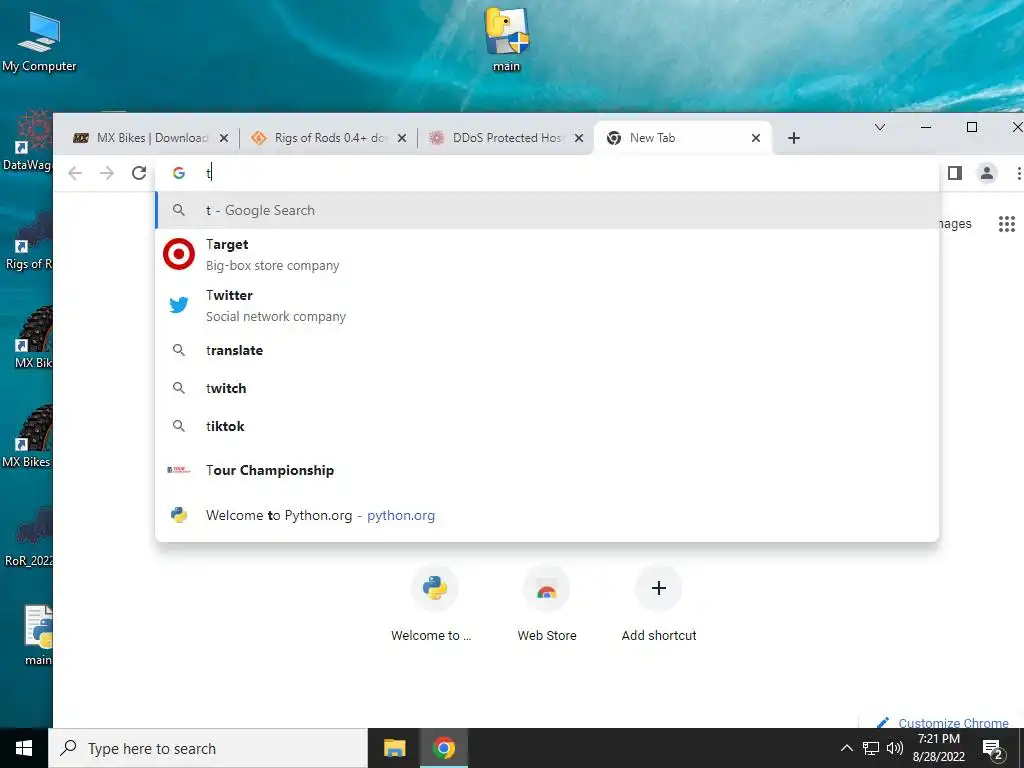Click the Google G icon in omnibox
Screen dimensions: 1024x768
pos(178,173)
